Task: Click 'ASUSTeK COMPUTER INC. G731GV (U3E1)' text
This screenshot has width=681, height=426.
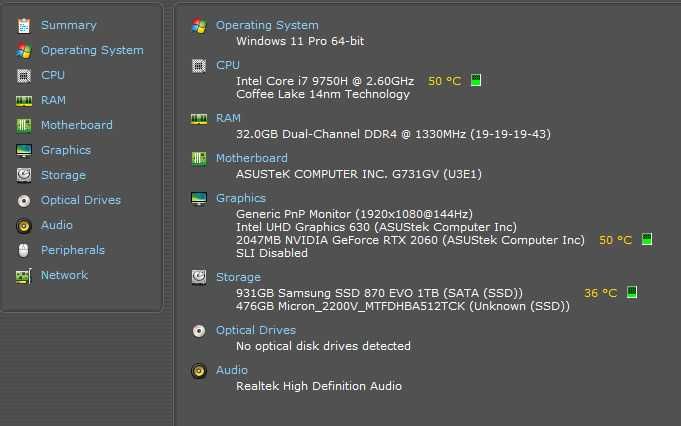Action: [359, 174]
